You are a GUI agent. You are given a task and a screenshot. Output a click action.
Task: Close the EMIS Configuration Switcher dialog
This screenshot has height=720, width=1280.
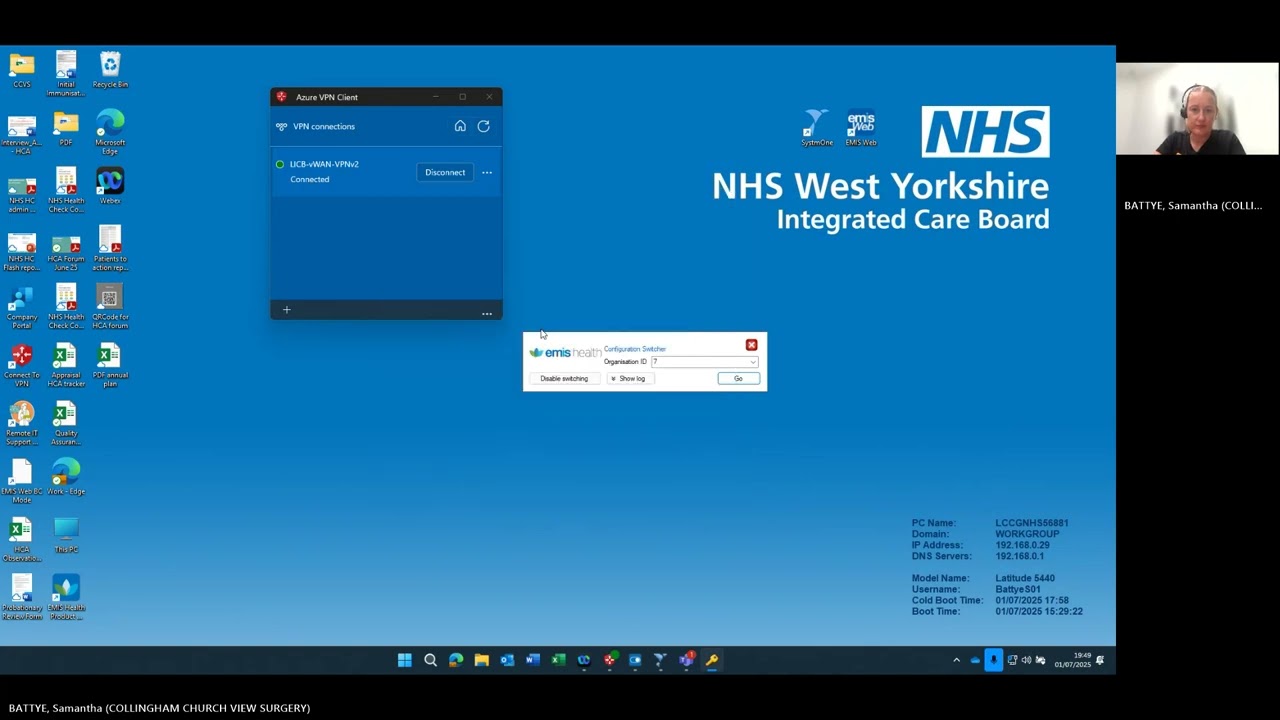(x=751, y=345)
